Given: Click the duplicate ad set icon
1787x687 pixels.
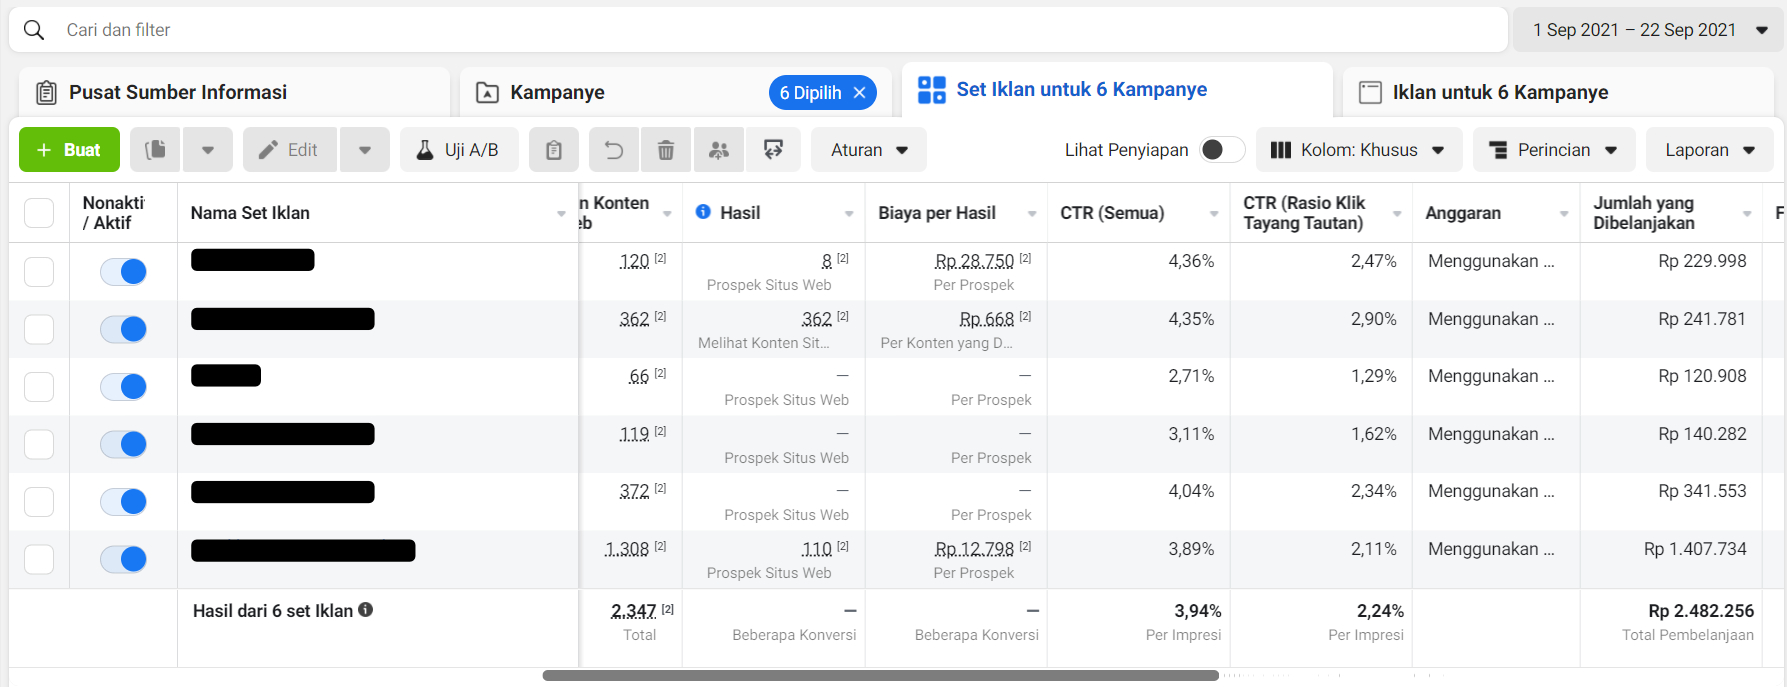Looking at the screenshot, I should tap(155, 150).
